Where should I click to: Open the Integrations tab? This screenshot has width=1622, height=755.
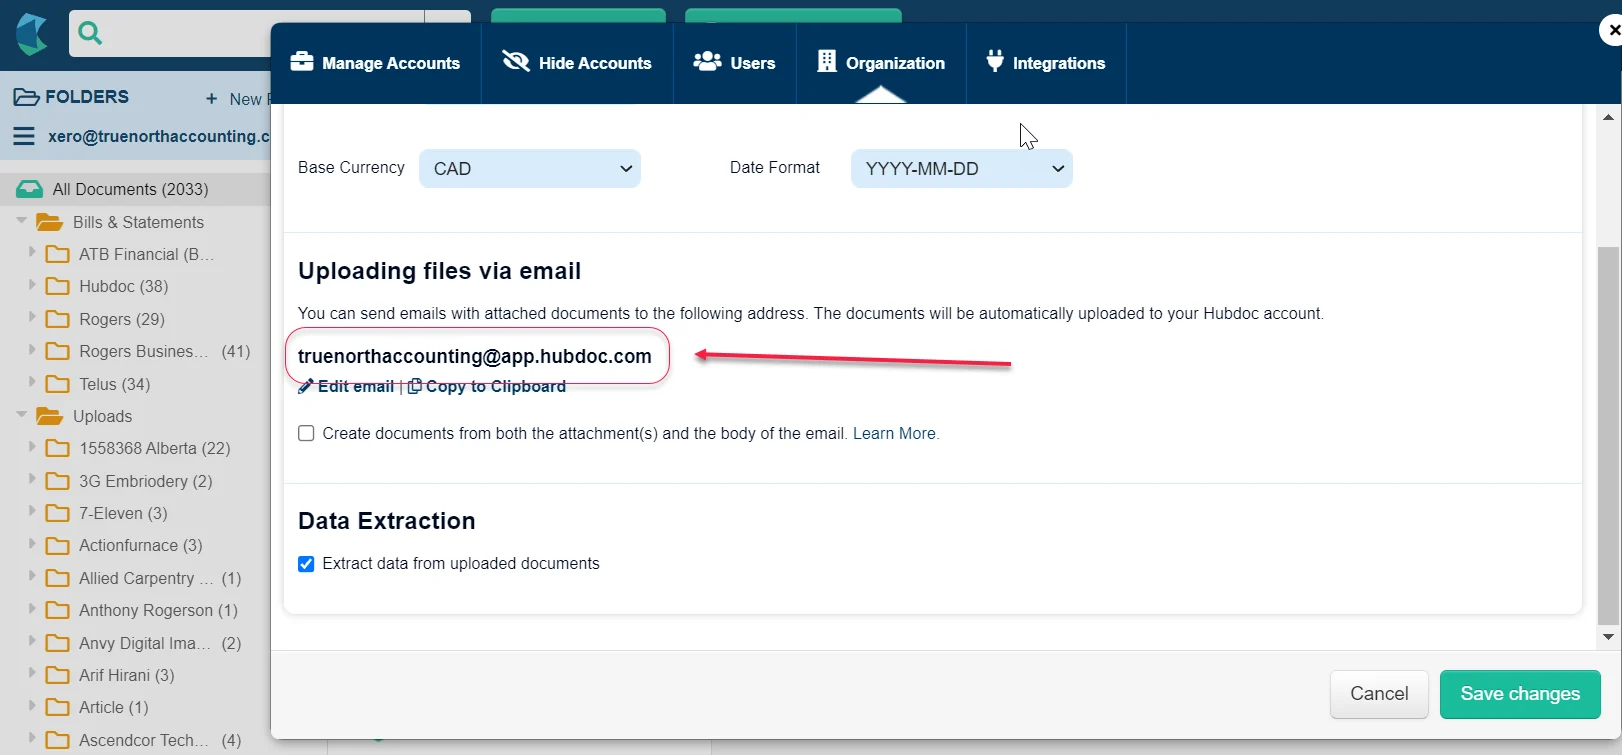point(1046,63)
